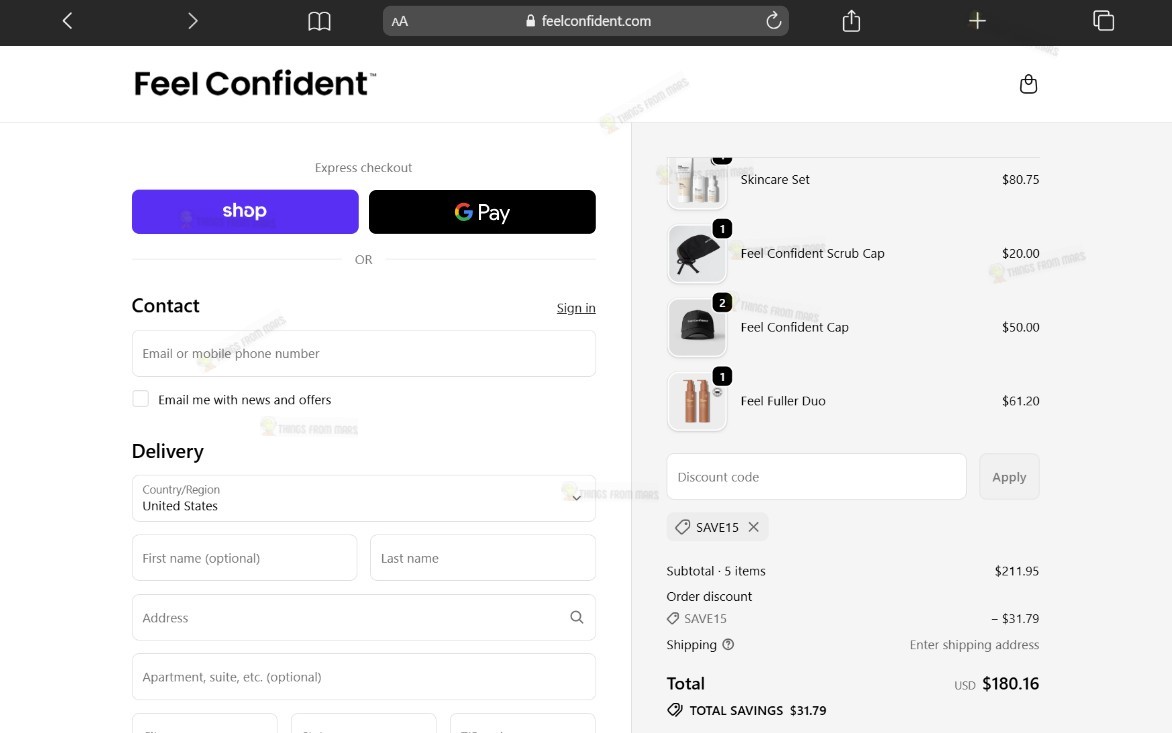The width and height of the screenshot is (1172, 733).
Task: Click the Last name field
Action: click(x=483, y=558)
